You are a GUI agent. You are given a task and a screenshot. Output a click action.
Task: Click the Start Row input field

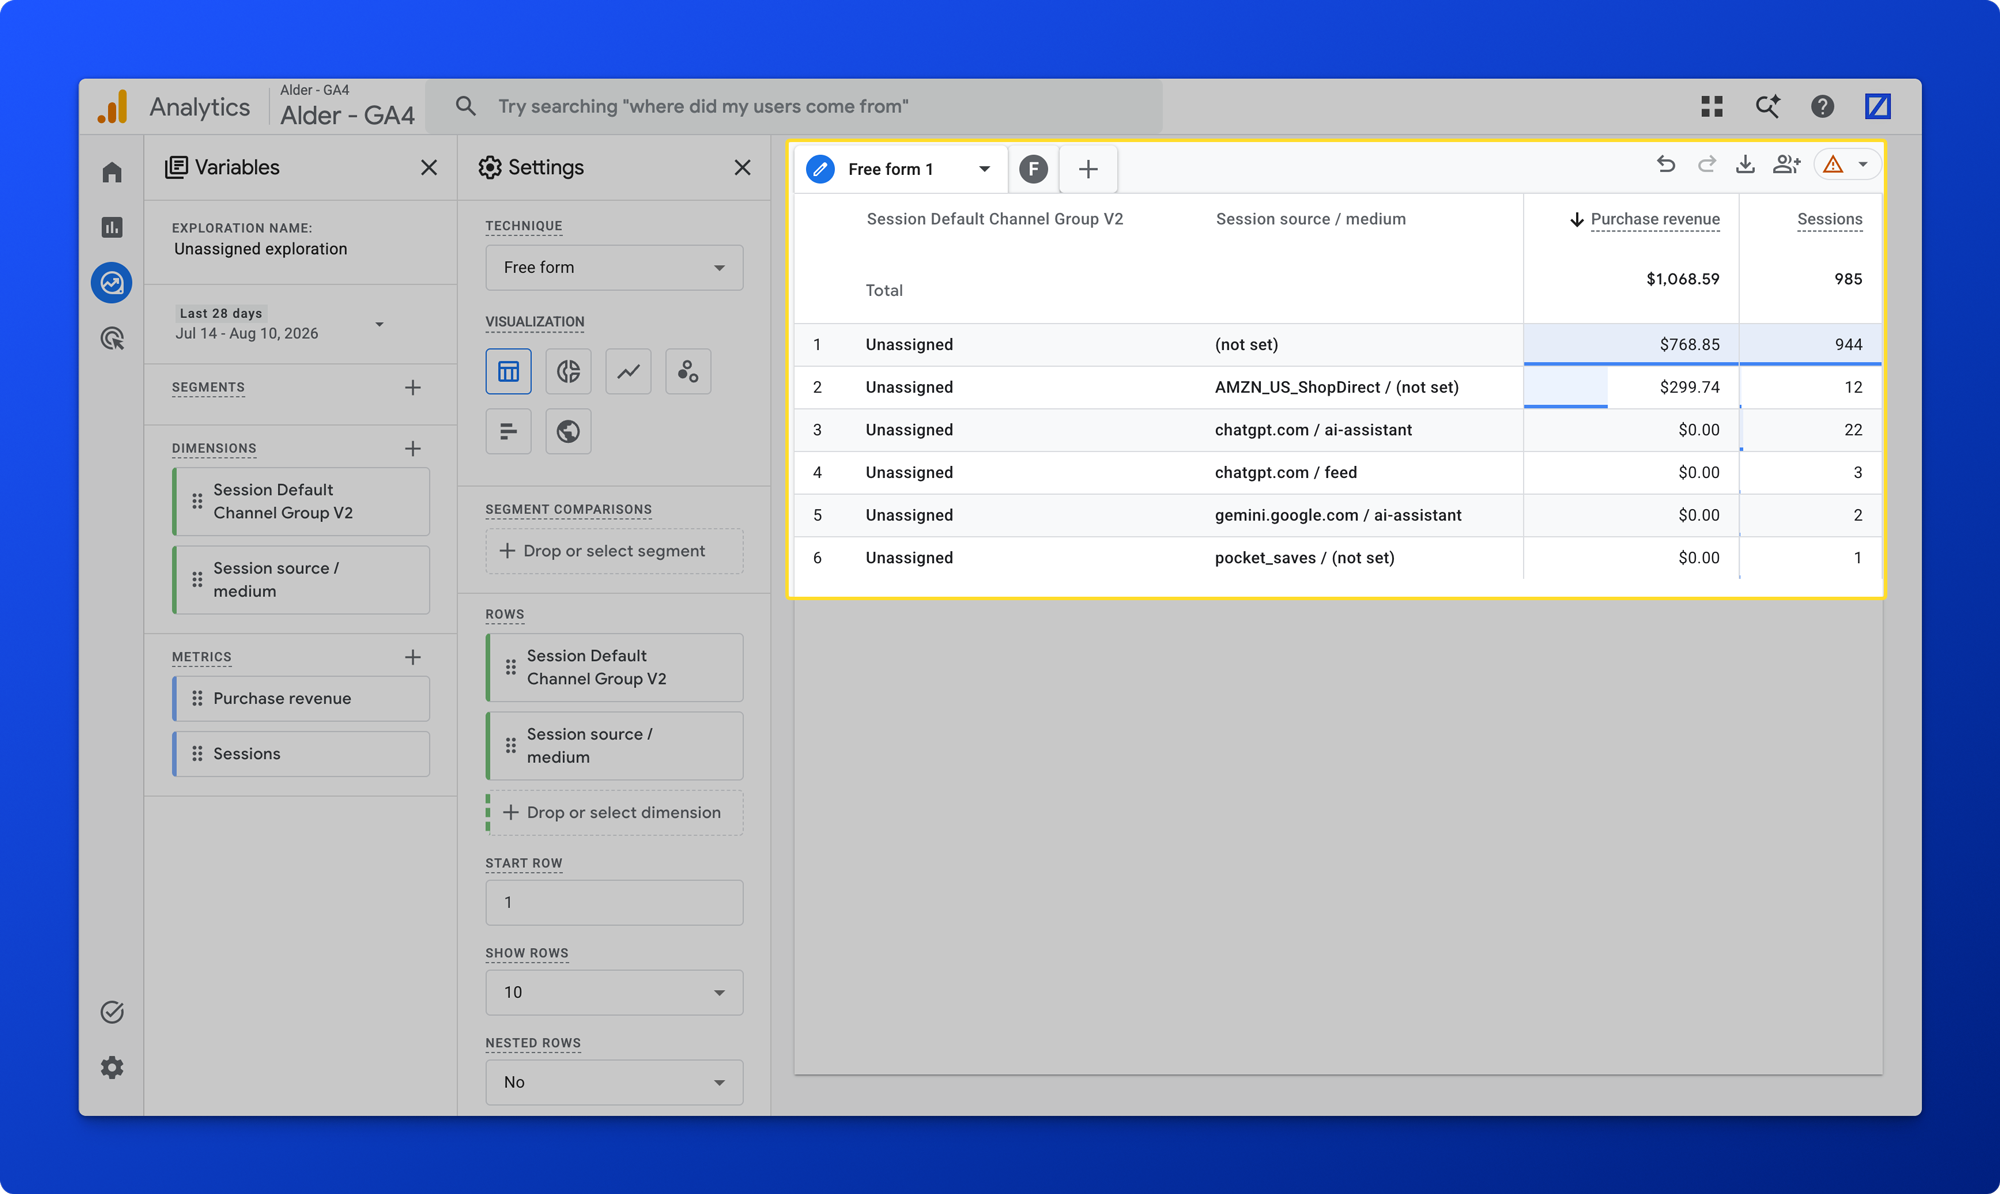[614, 902]
